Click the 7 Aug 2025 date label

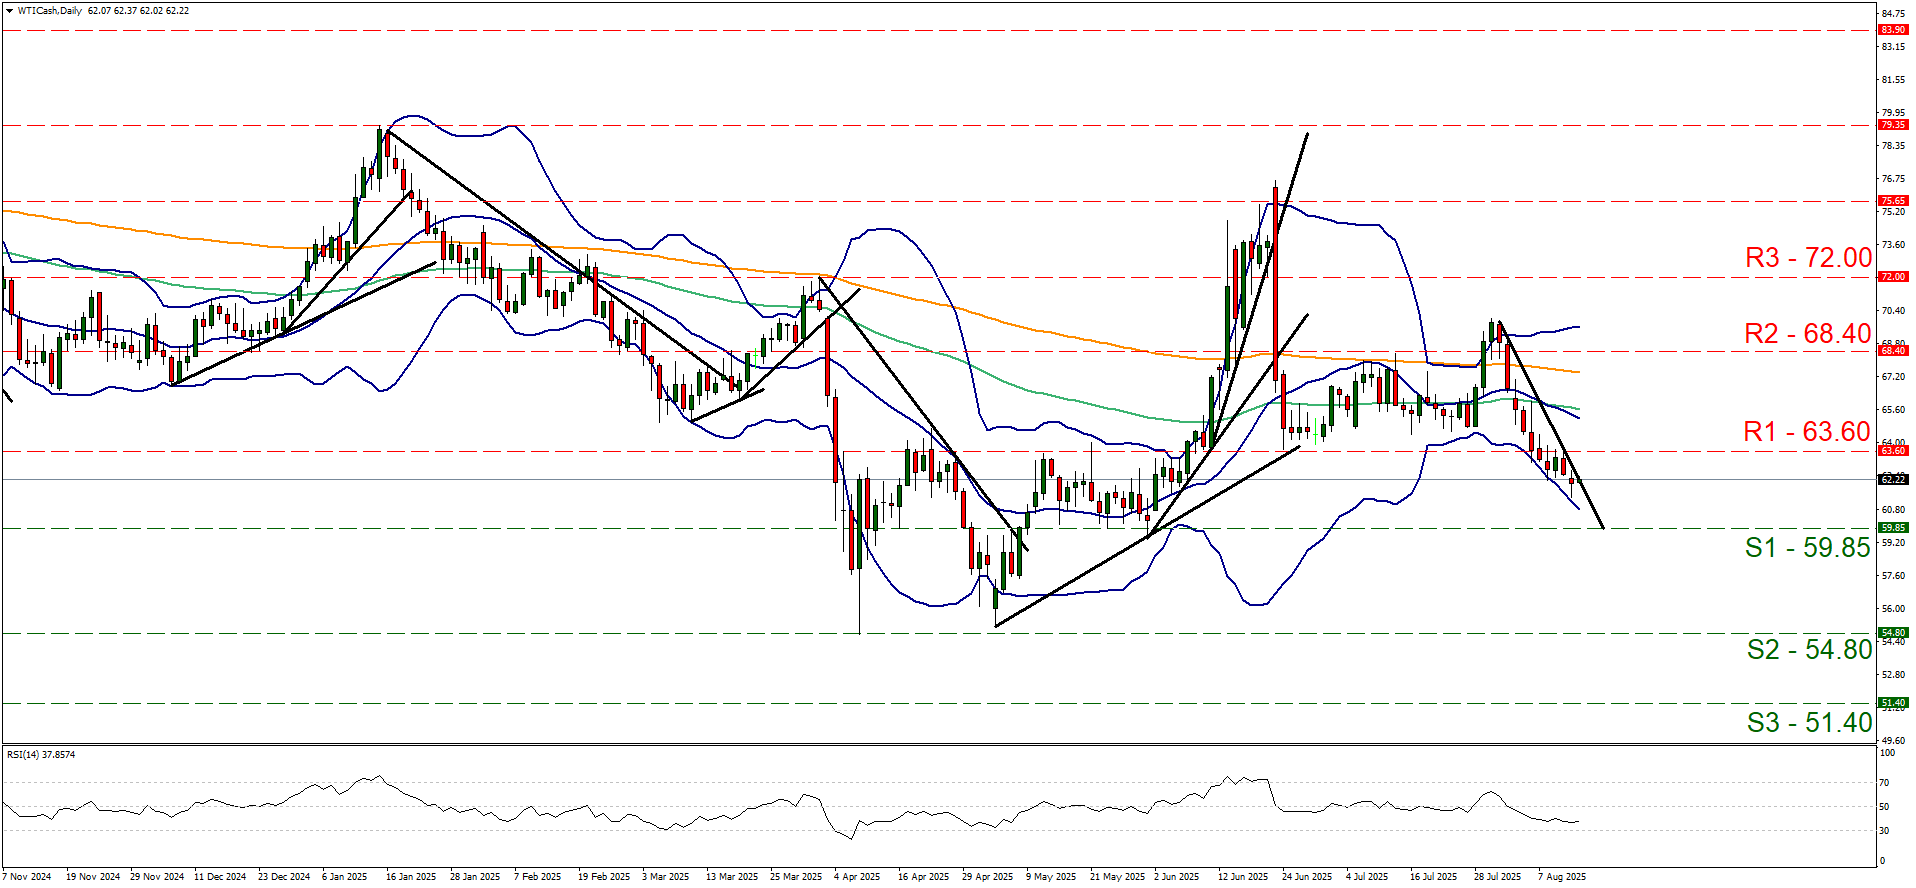(1561, 877)
